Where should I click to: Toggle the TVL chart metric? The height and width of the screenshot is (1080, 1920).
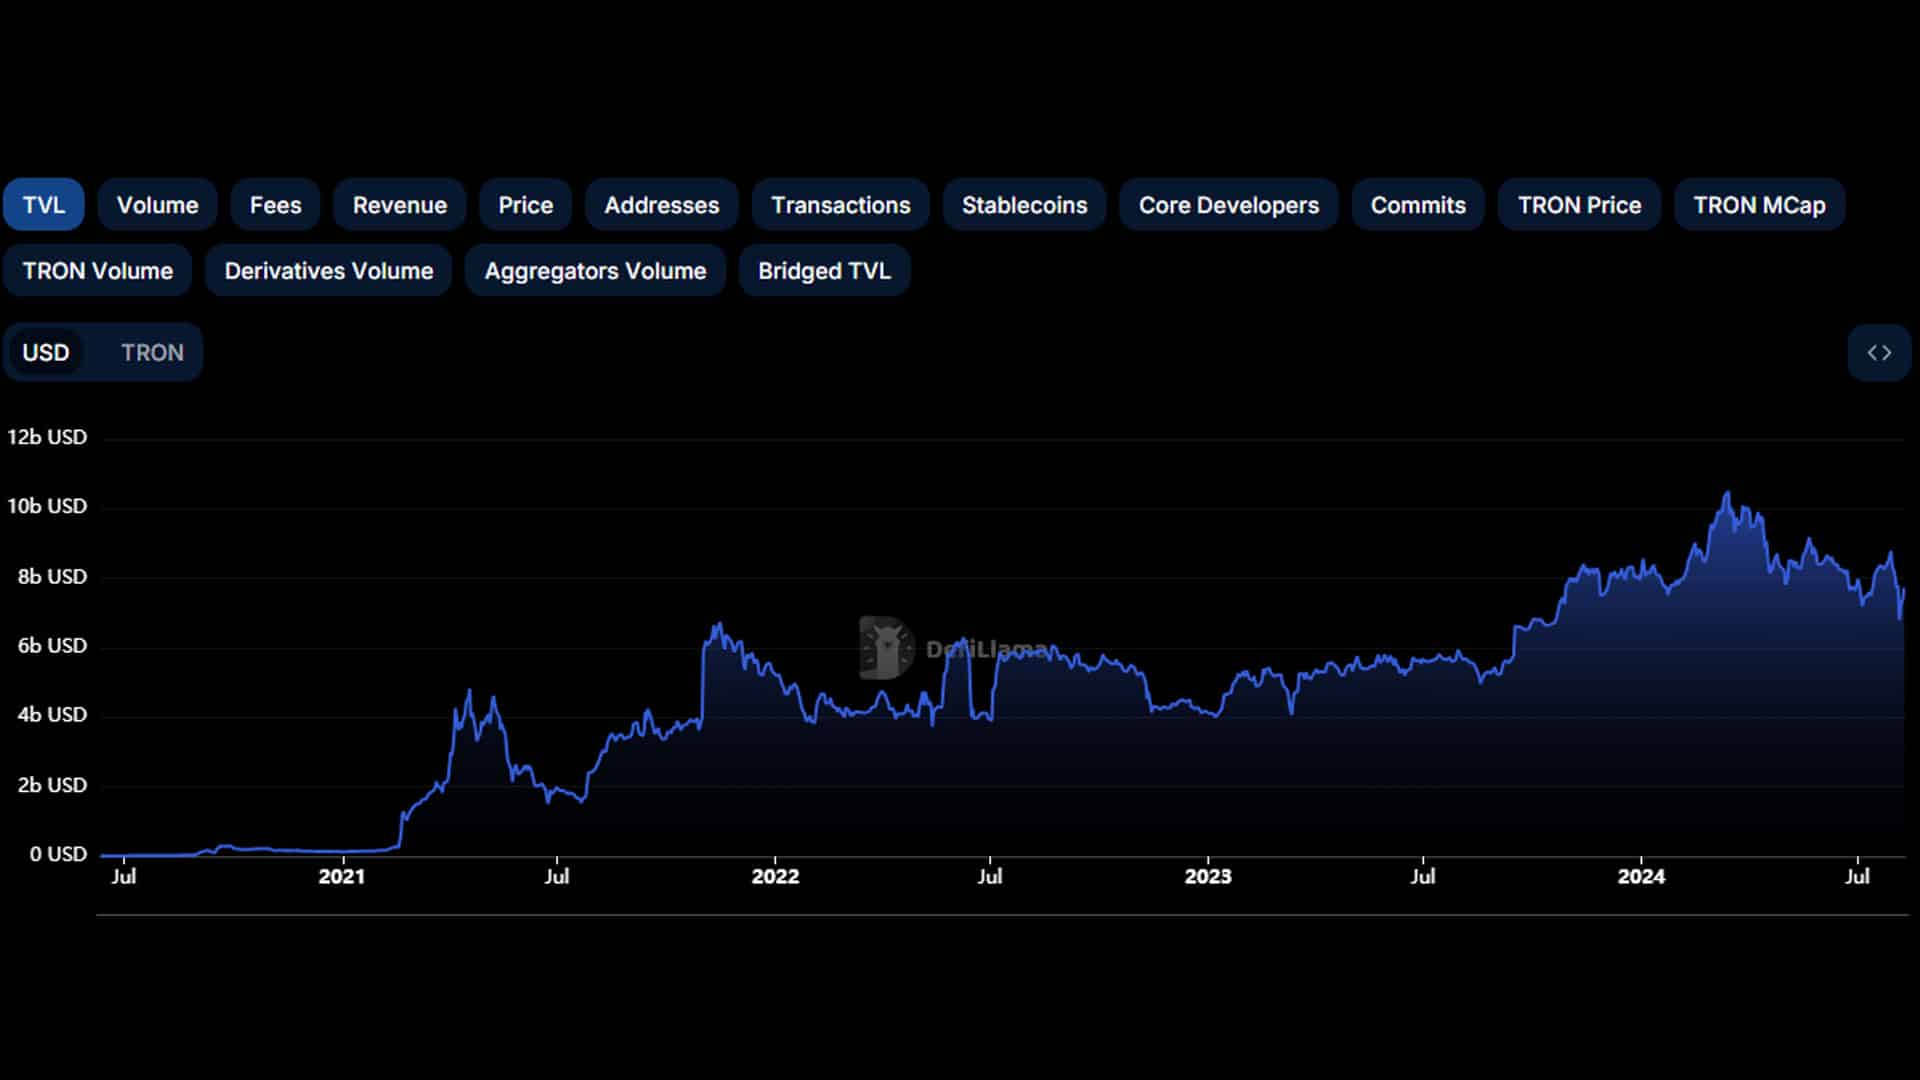tap(44, 205)
